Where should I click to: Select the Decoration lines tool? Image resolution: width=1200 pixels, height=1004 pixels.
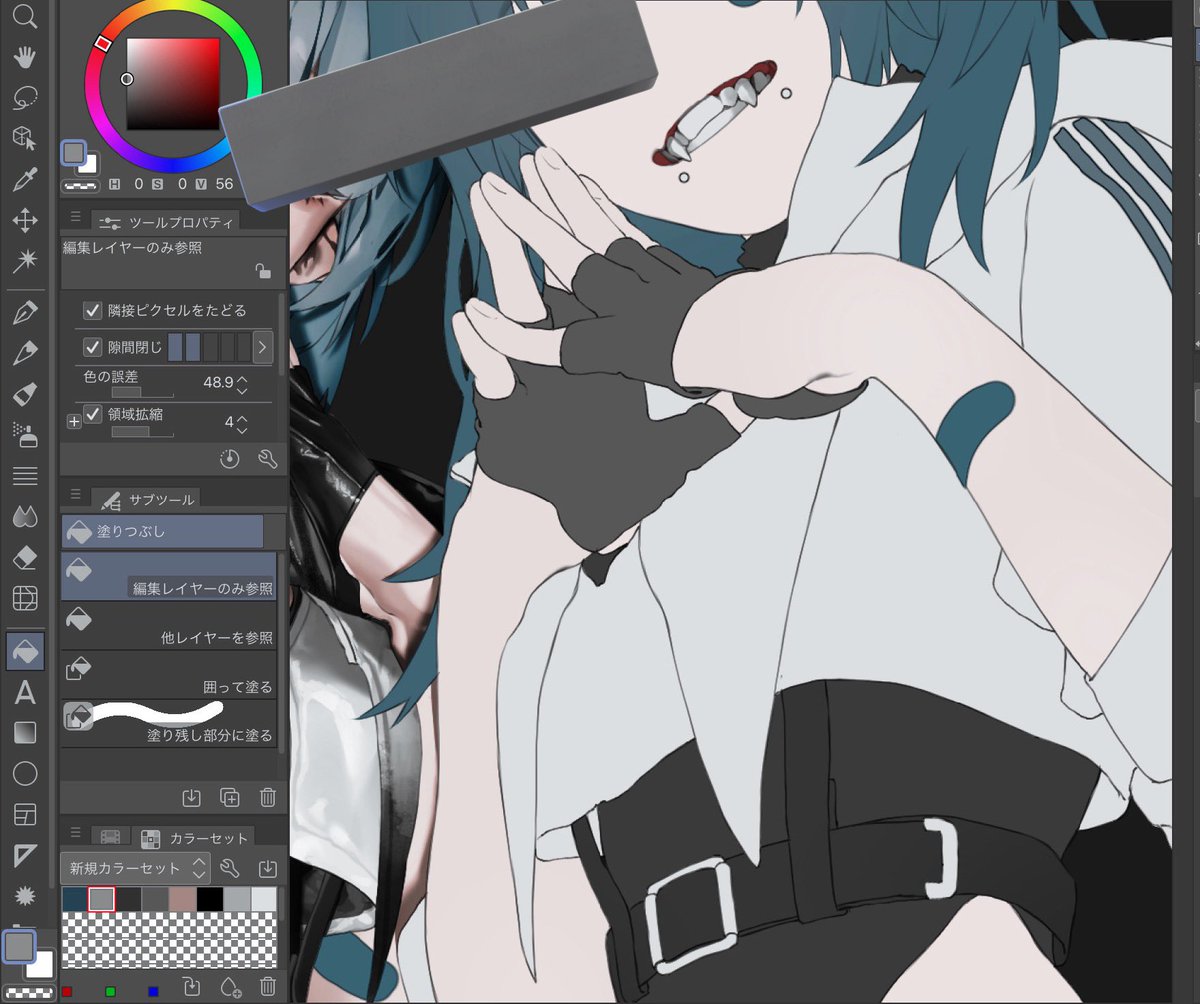25,476
